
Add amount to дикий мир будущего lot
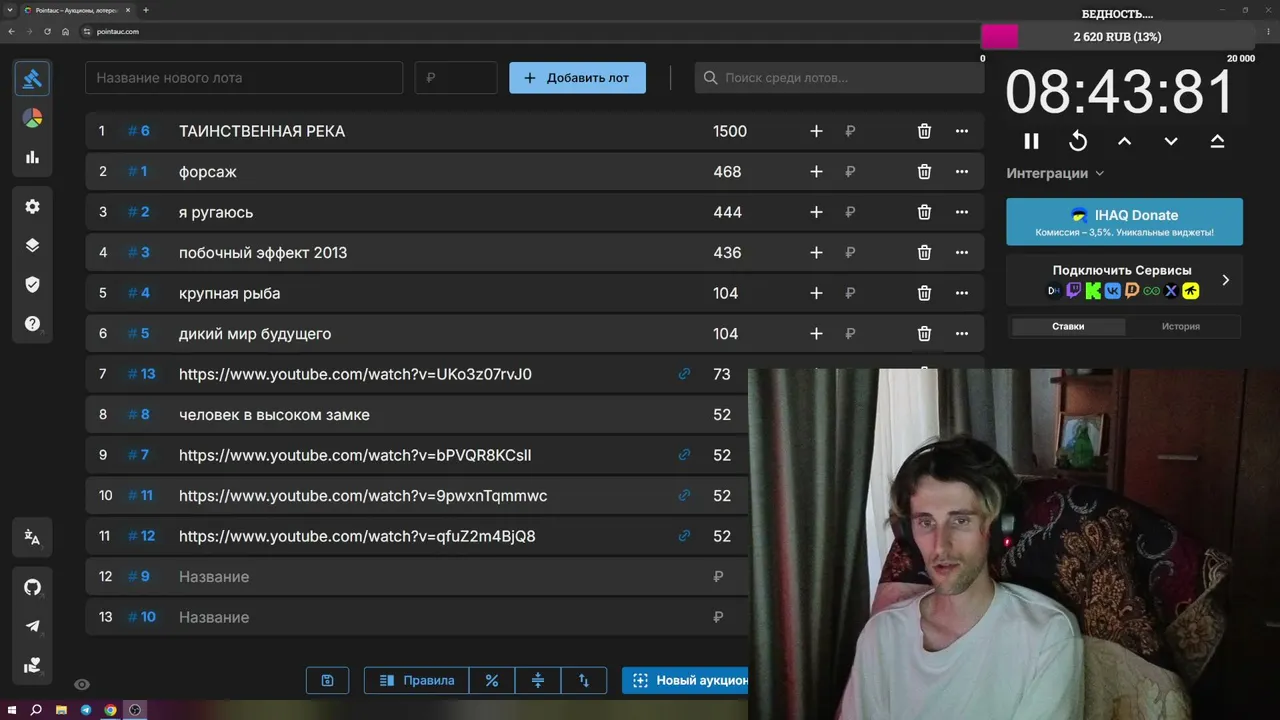point(816,334)
